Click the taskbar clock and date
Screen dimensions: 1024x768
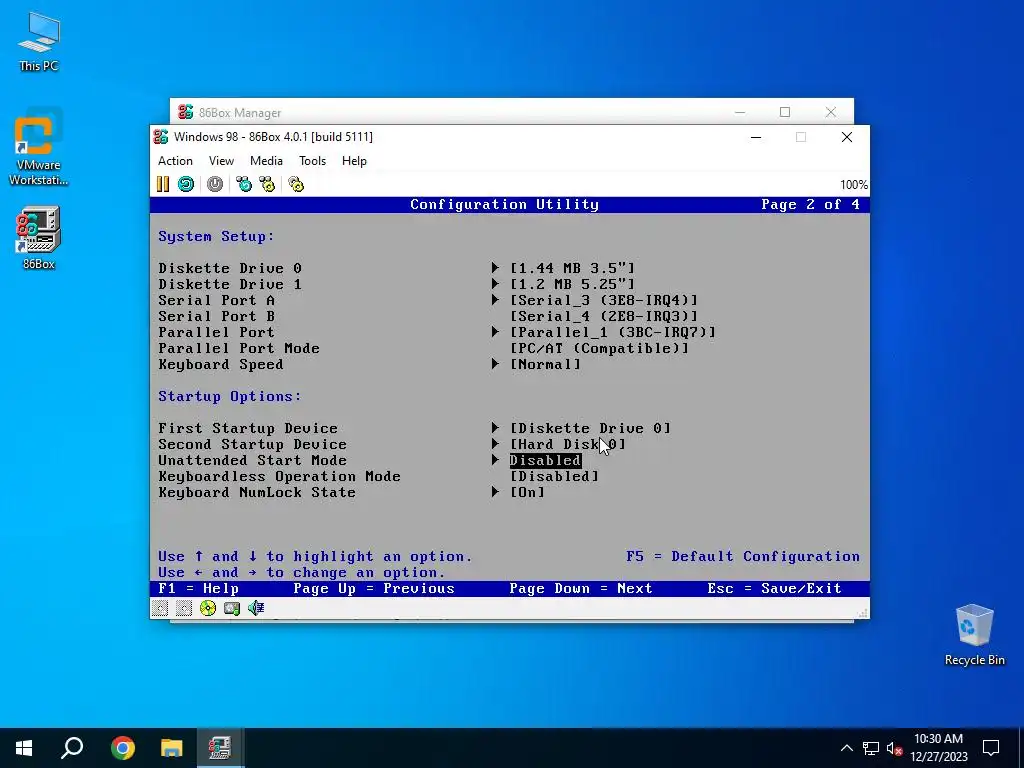click(x=938, y=748)
